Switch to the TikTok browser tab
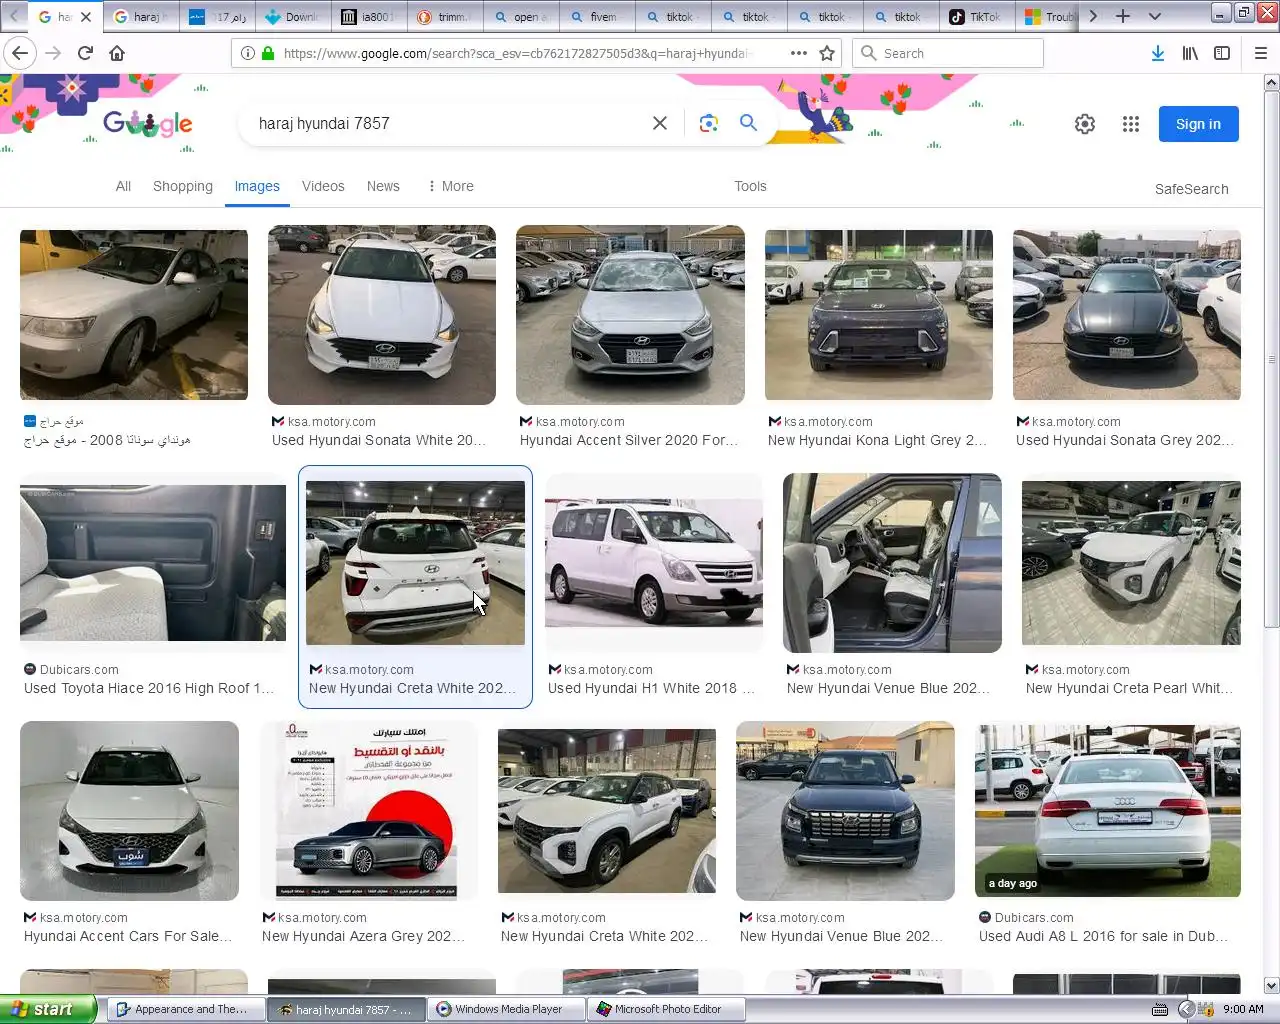The height and width of the screenshot is (1024, 1280). (976, 17)
